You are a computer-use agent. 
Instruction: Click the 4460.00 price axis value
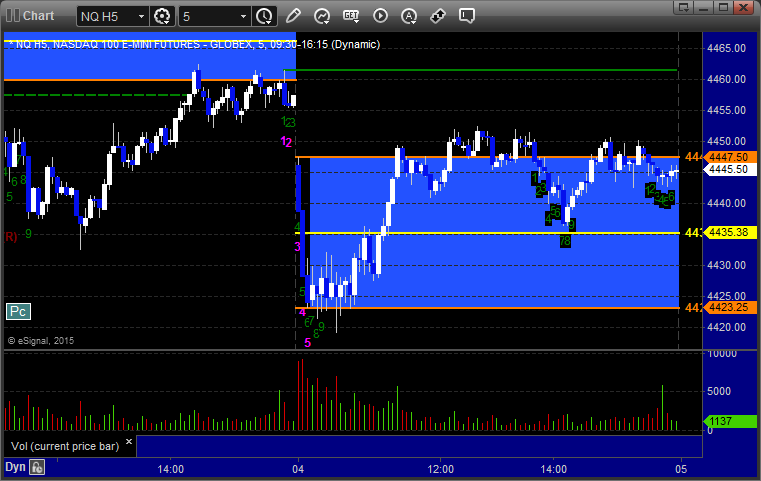coord(727,79)
